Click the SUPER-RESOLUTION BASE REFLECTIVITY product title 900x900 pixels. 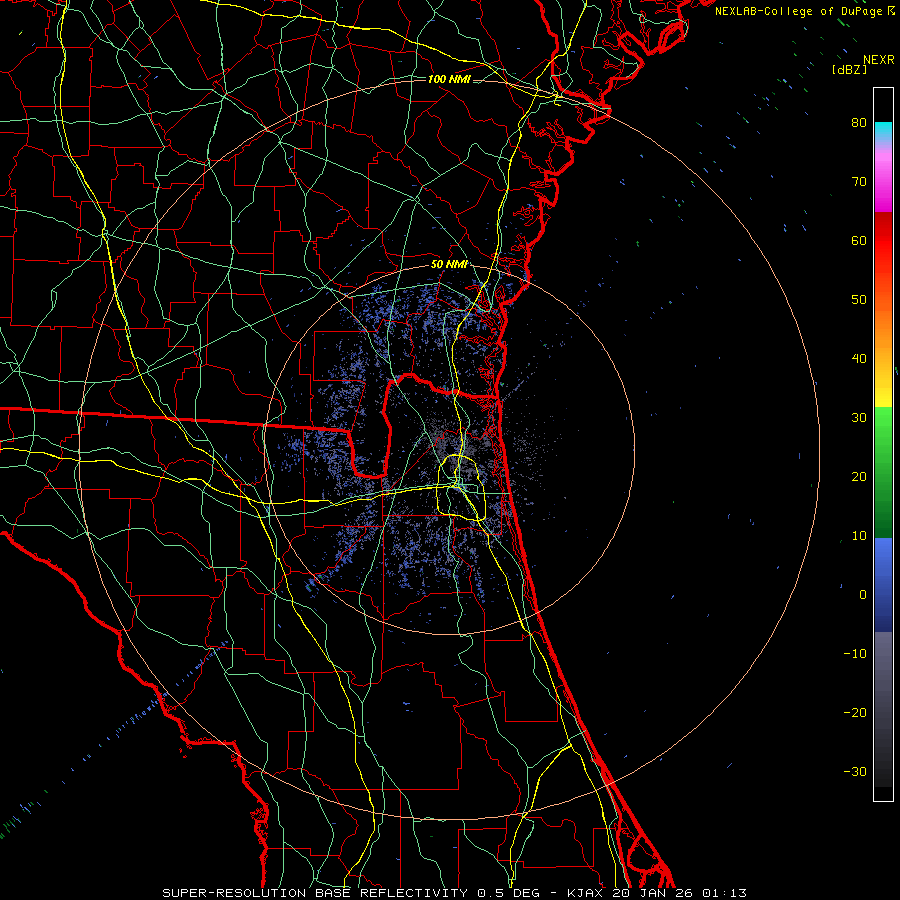pyautogui.click(x=315, y=893)
